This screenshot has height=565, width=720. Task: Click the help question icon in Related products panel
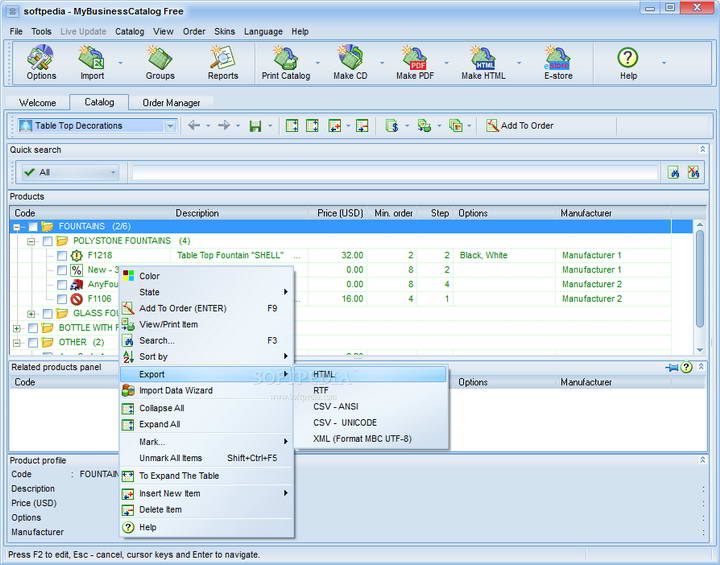point(686,367)
